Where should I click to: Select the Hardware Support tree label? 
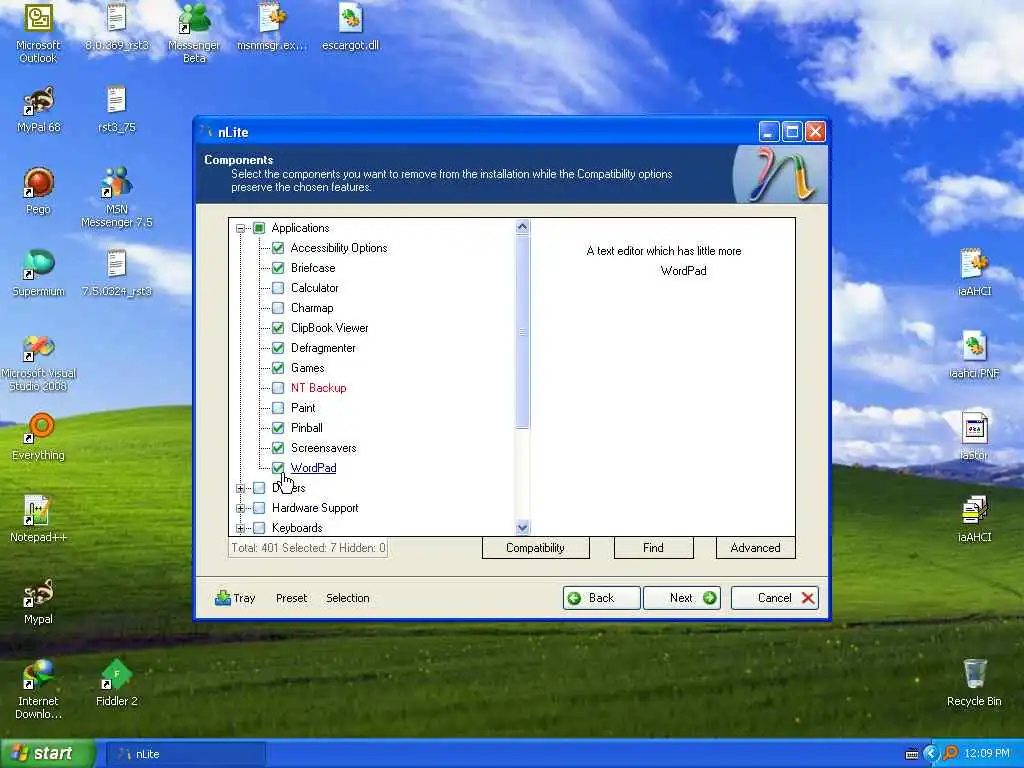coord(315,508)
